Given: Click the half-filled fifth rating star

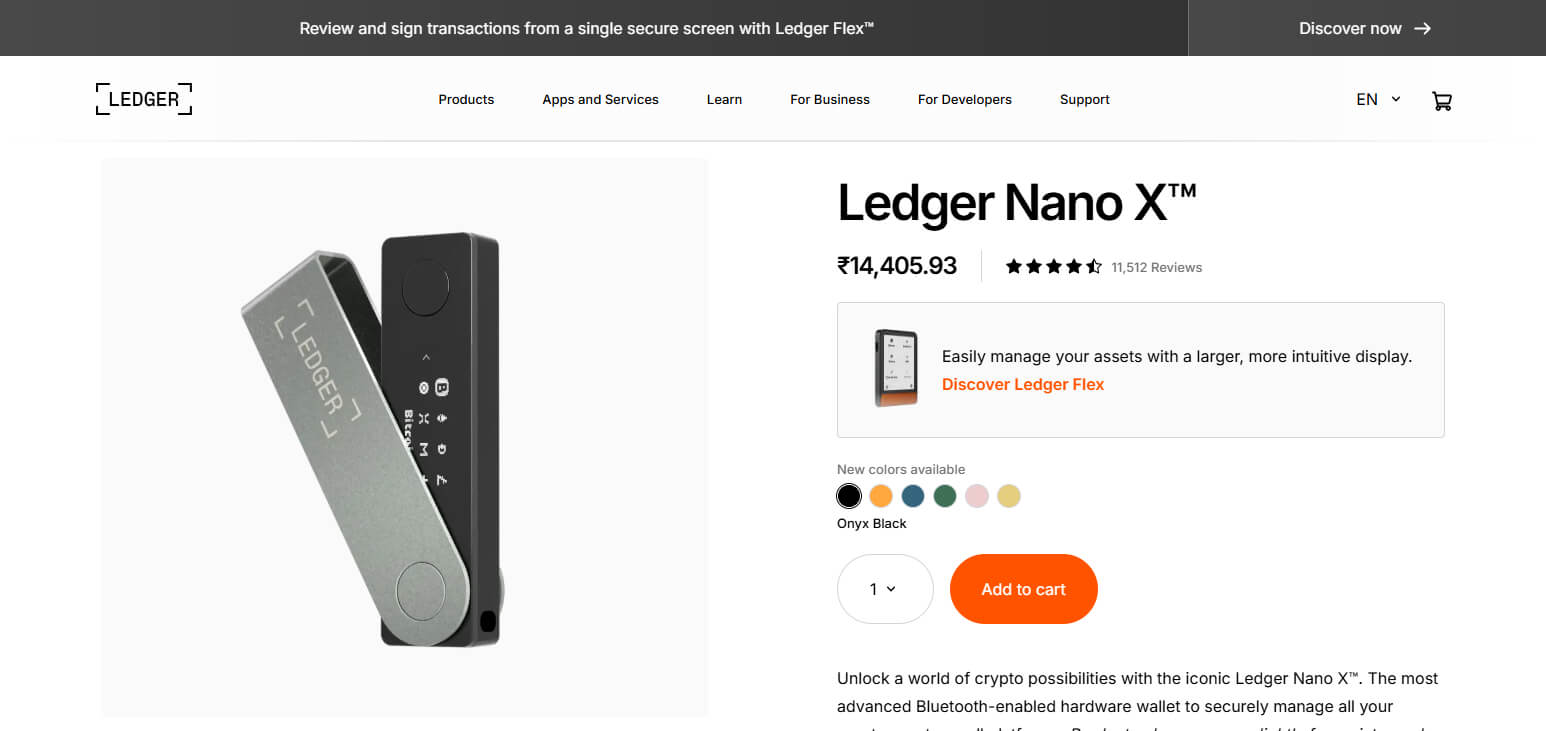Looking at the screenshot, I should [x=1094, y=266].
